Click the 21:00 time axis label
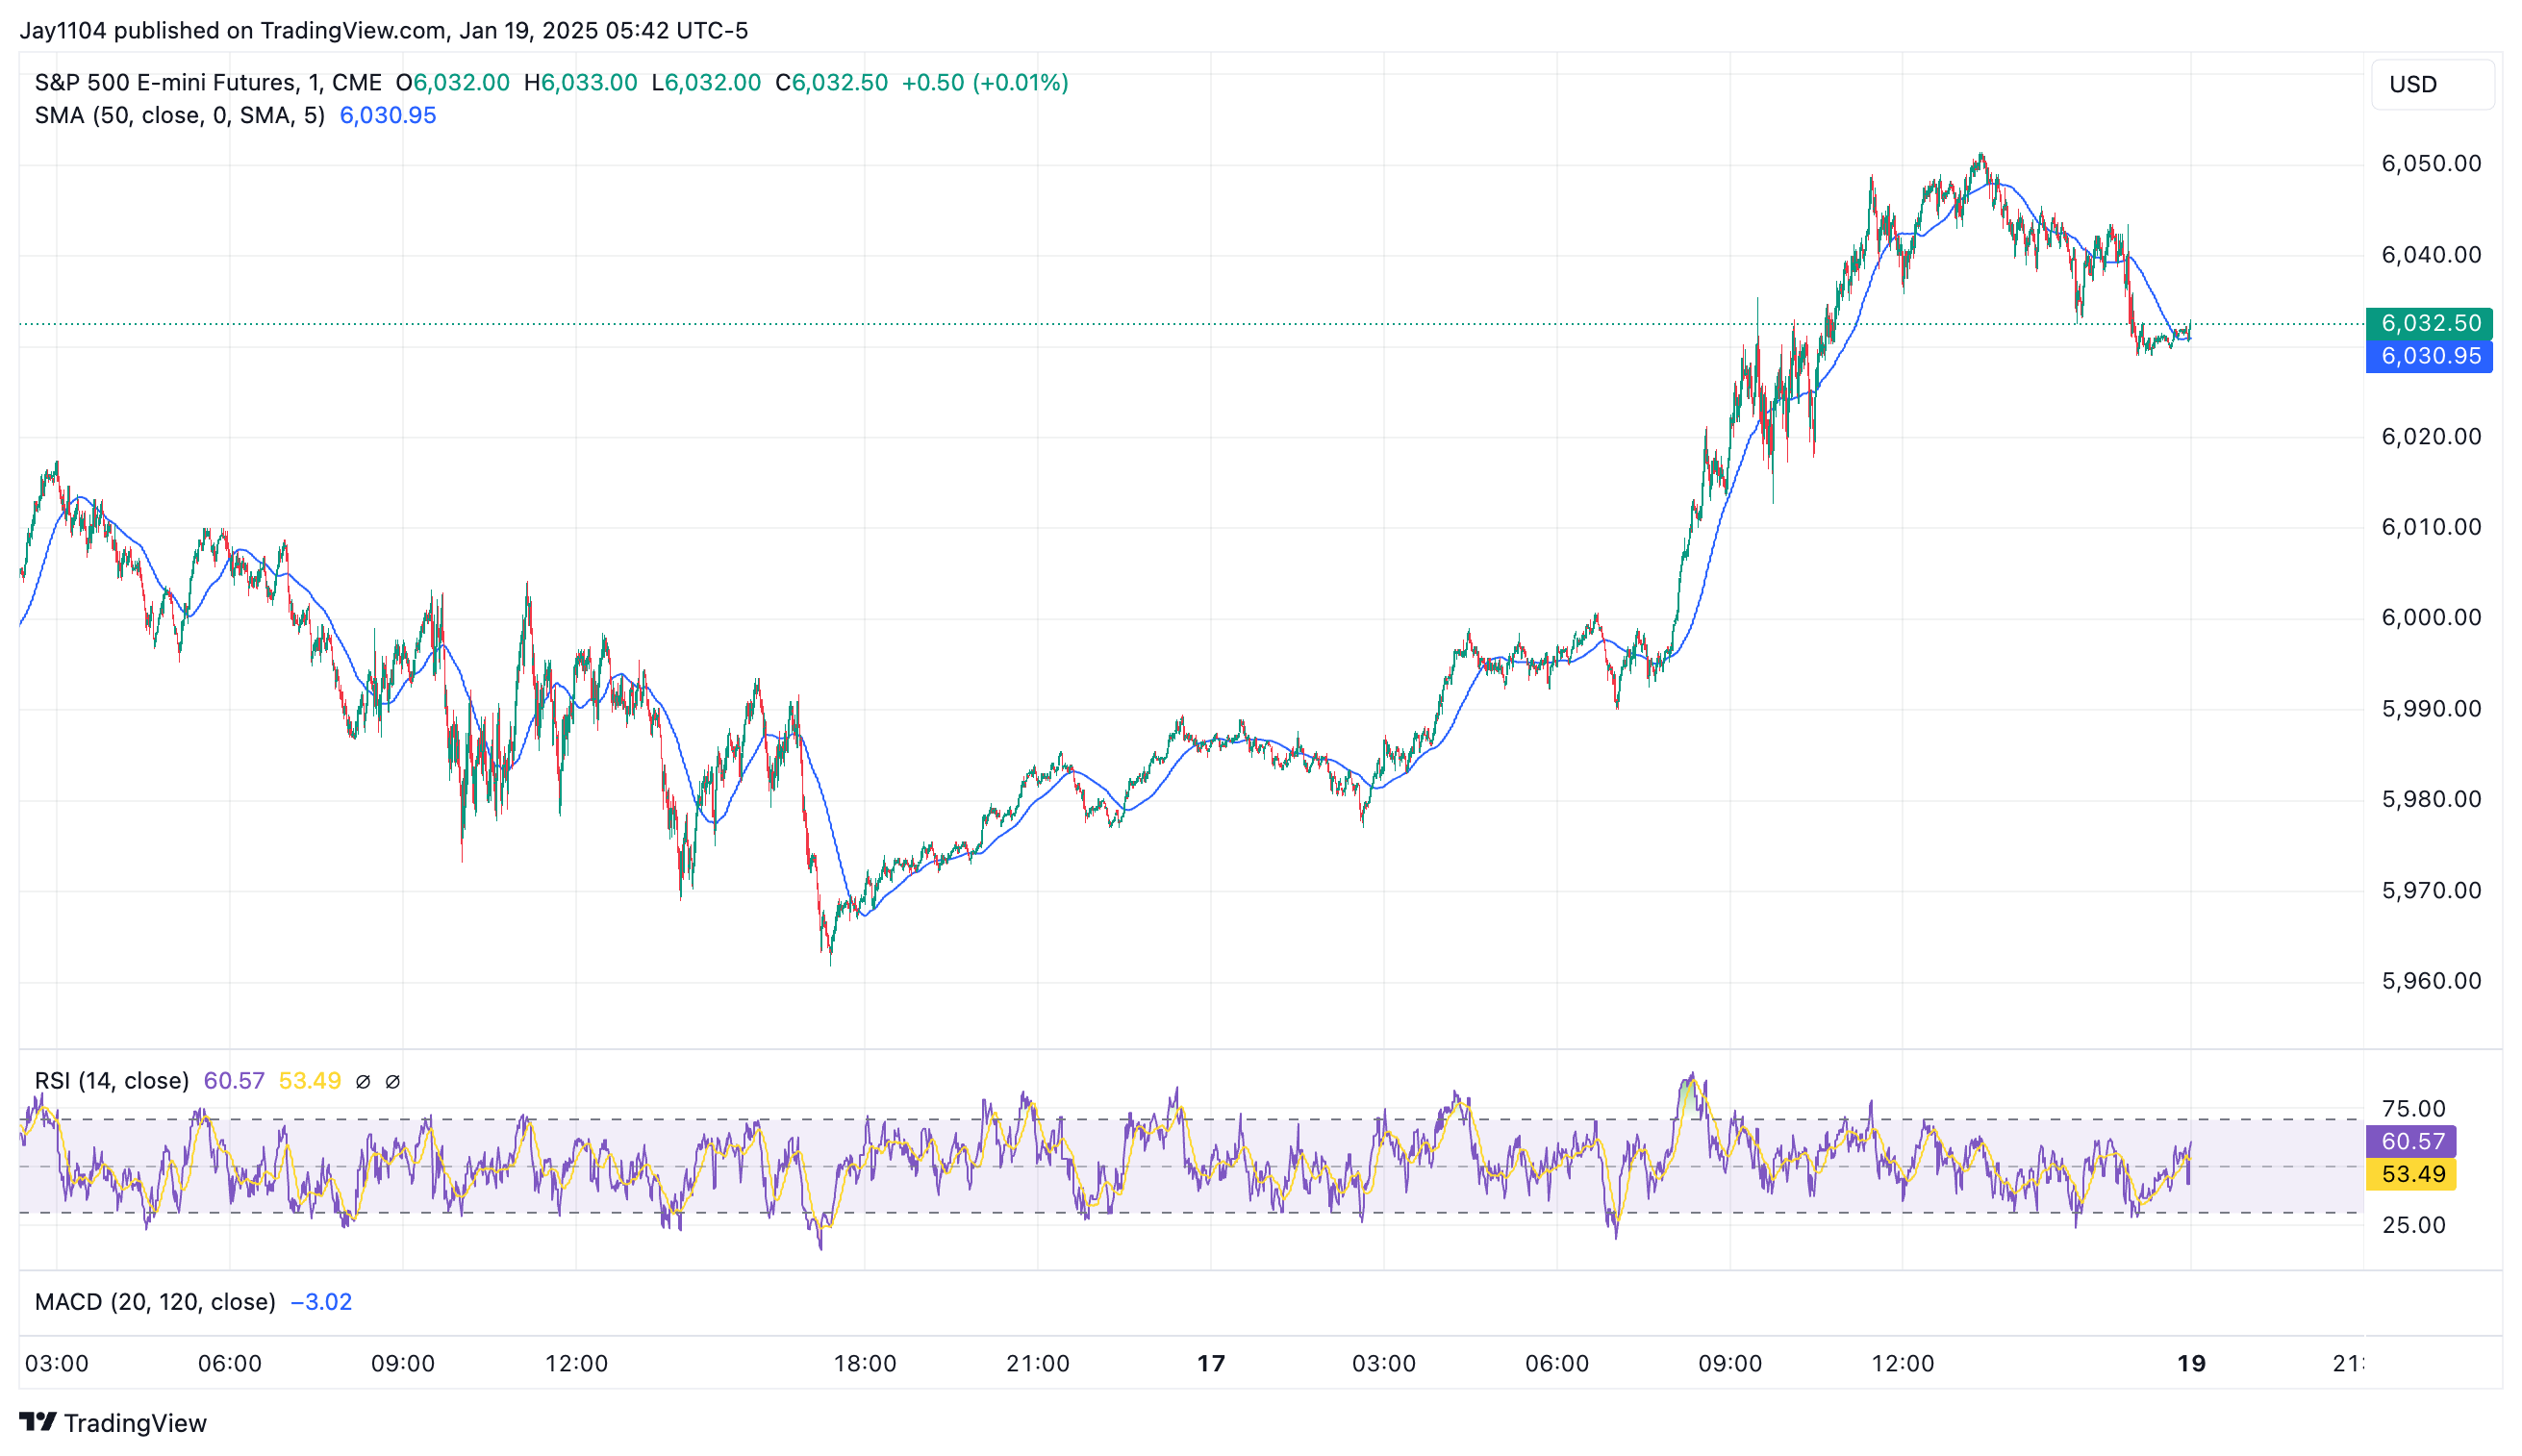Screen dimensions: 2522x1456 (1038, 1364)
